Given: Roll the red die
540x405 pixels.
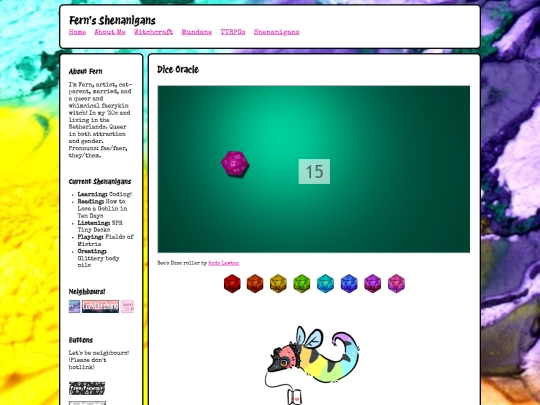Looking at the screenshot, I should [x=232, y=283].
